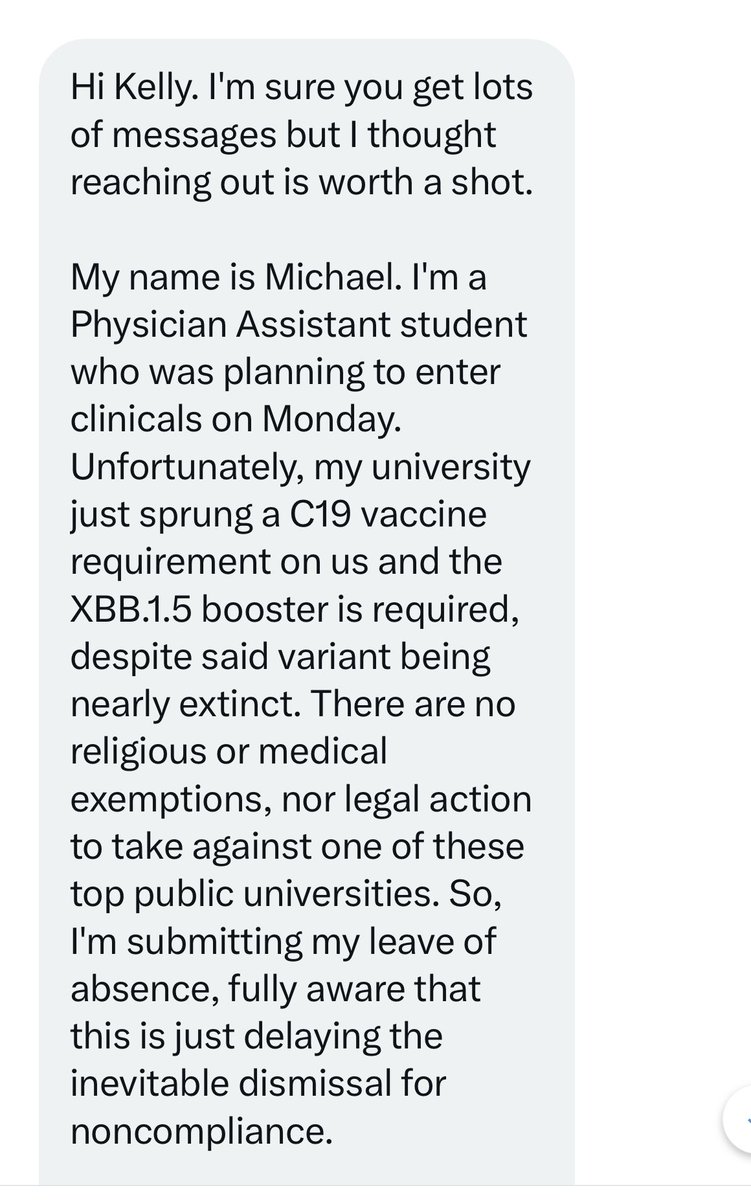Click the "exemptions, nor legal action" line
This screenshot has width=751, height=1200.
(302, 798)
